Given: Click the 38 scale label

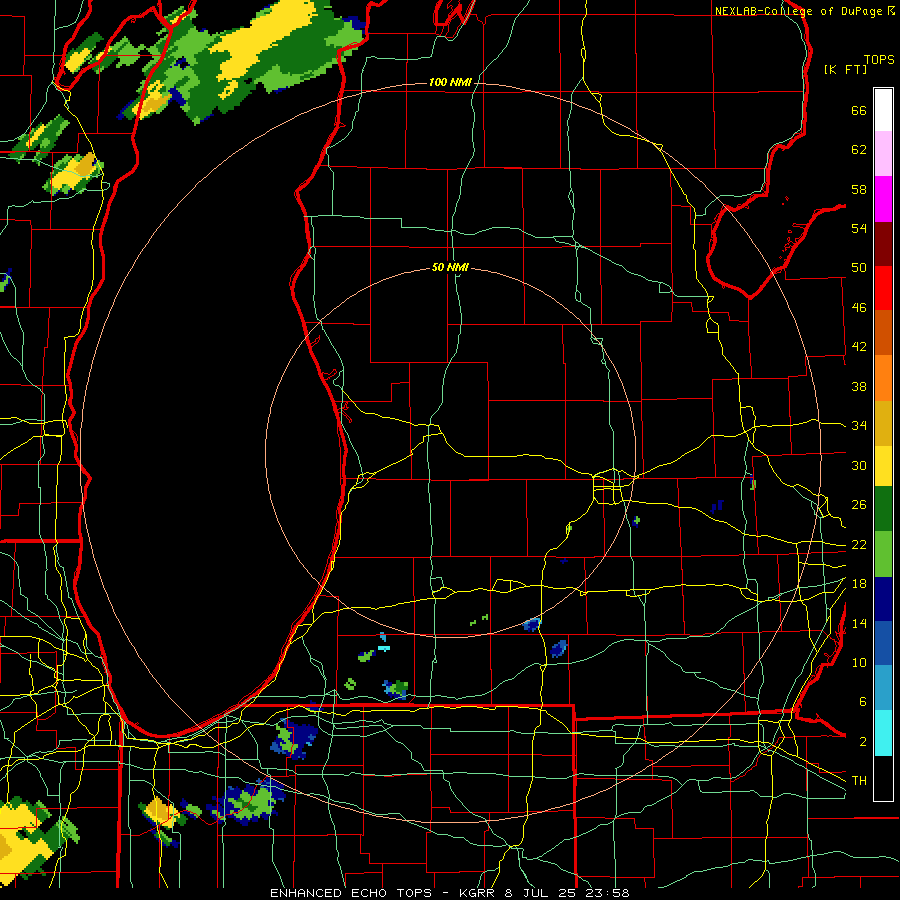Looking at the screenshot, I should point(859,386).
